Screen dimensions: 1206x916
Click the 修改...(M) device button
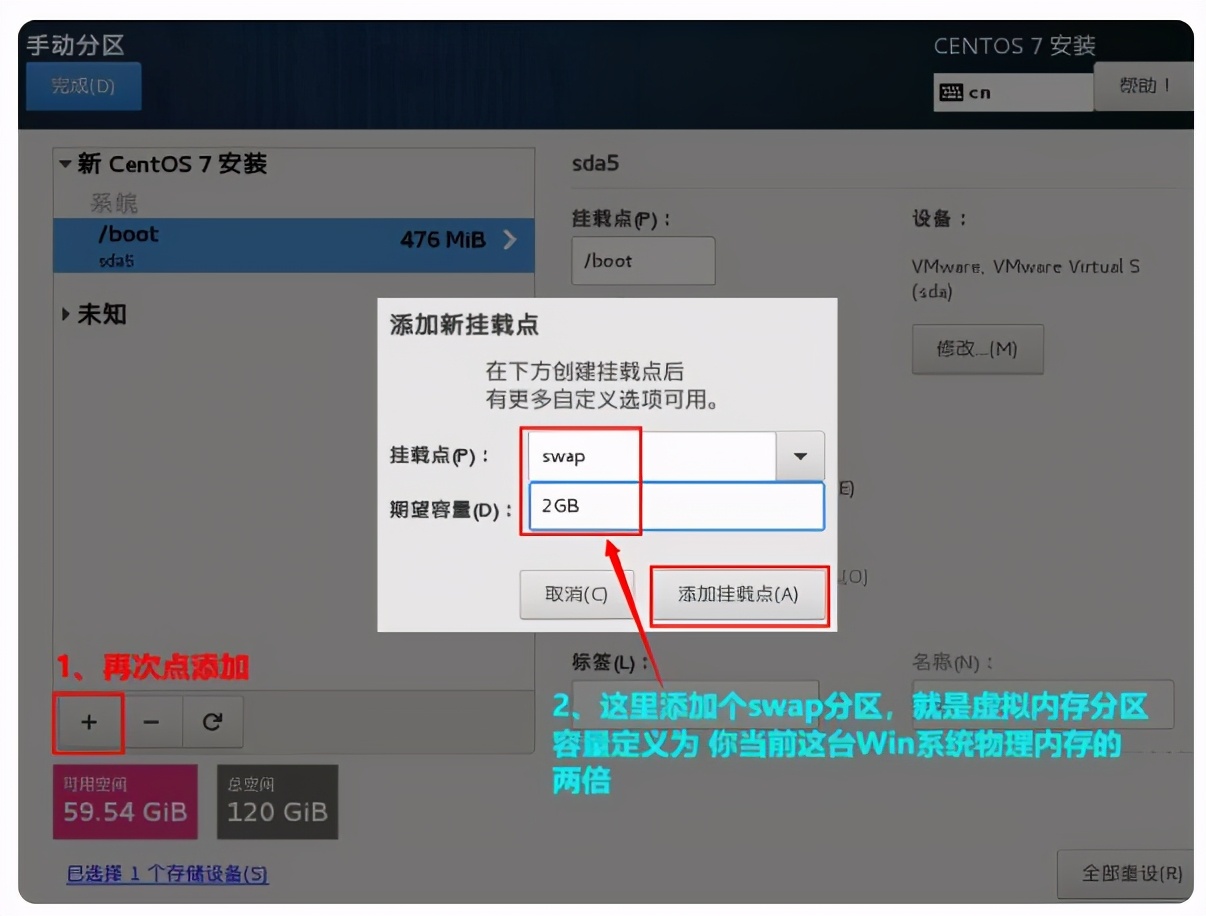tap(977, 349)
